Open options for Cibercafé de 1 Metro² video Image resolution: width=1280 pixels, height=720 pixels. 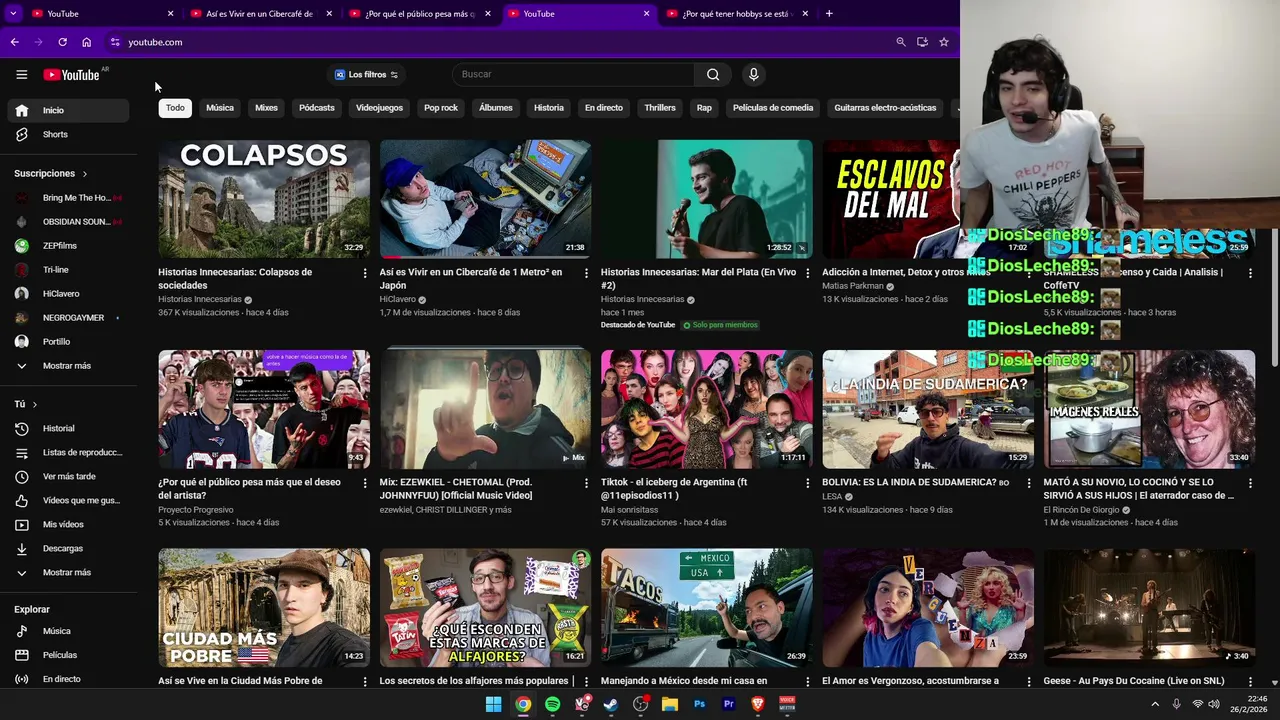[586, 273]
